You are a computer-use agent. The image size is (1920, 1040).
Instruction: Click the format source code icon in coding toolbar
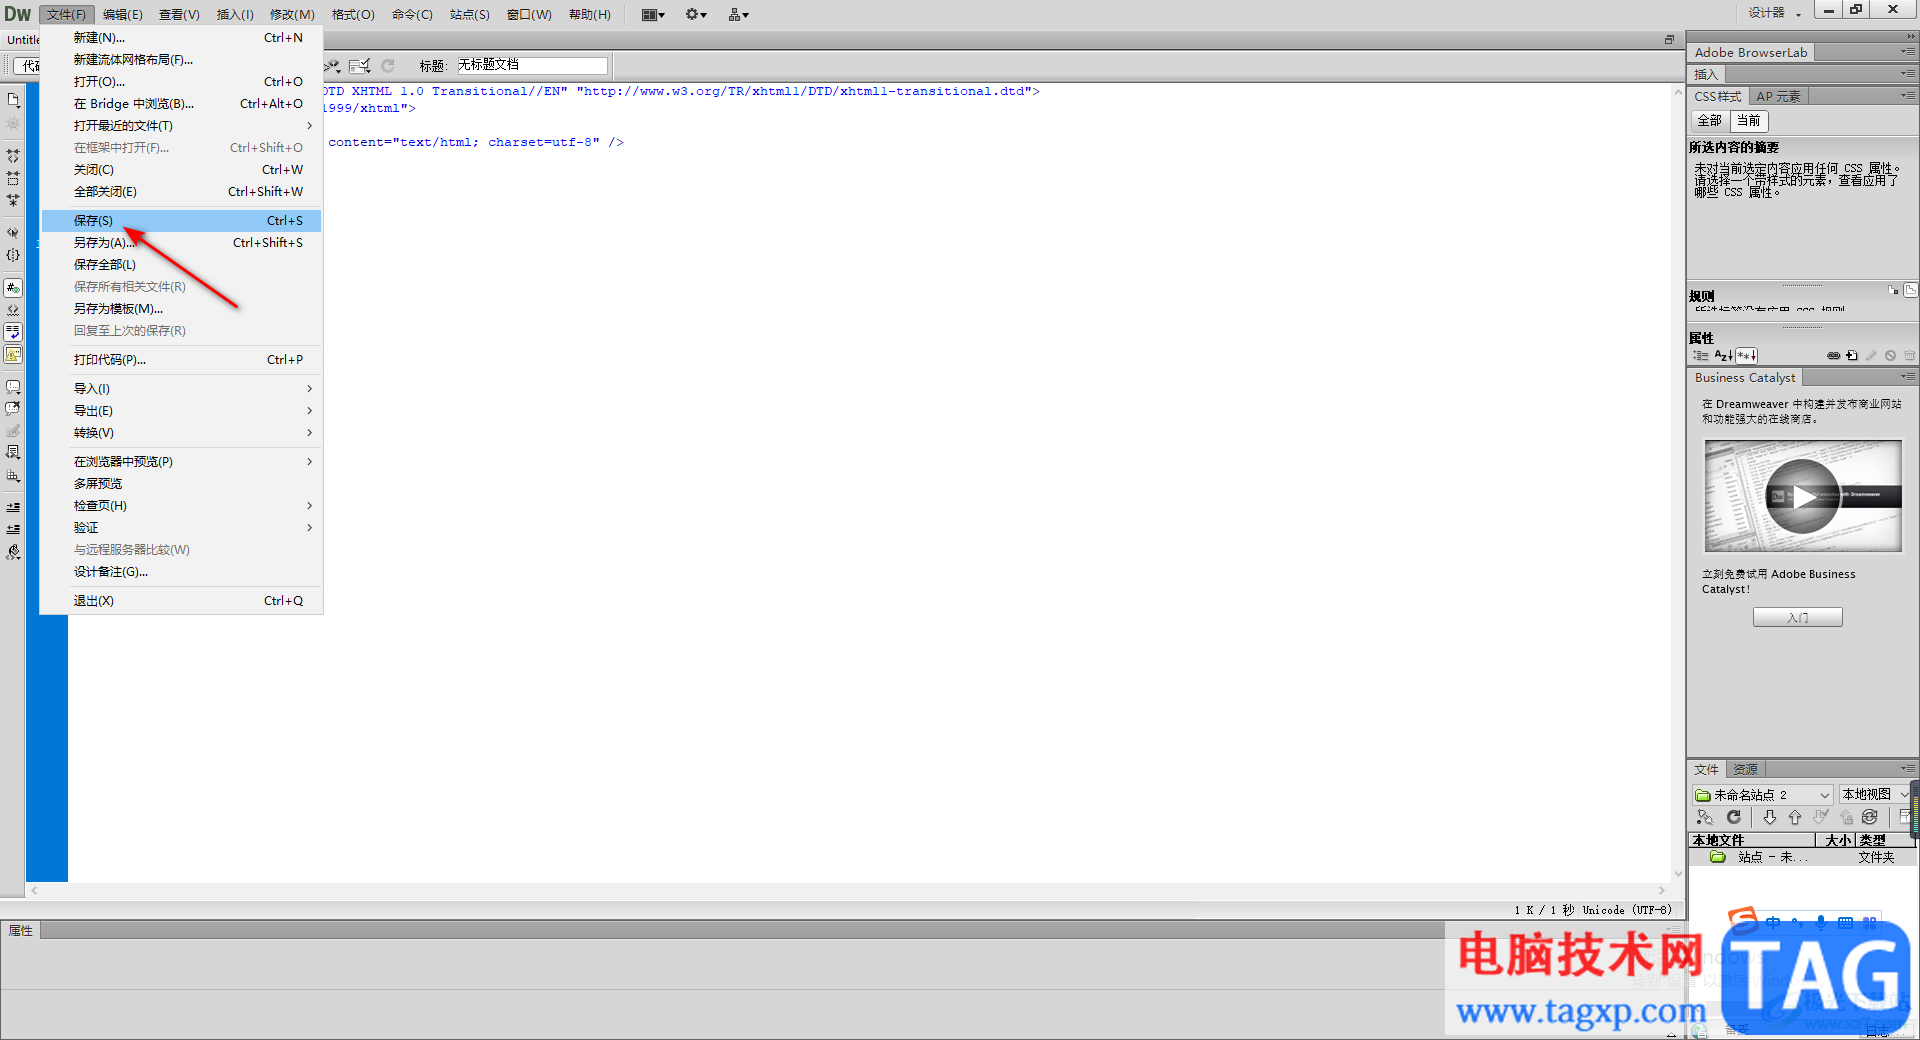pyautogui.click(x=13, y=552)
